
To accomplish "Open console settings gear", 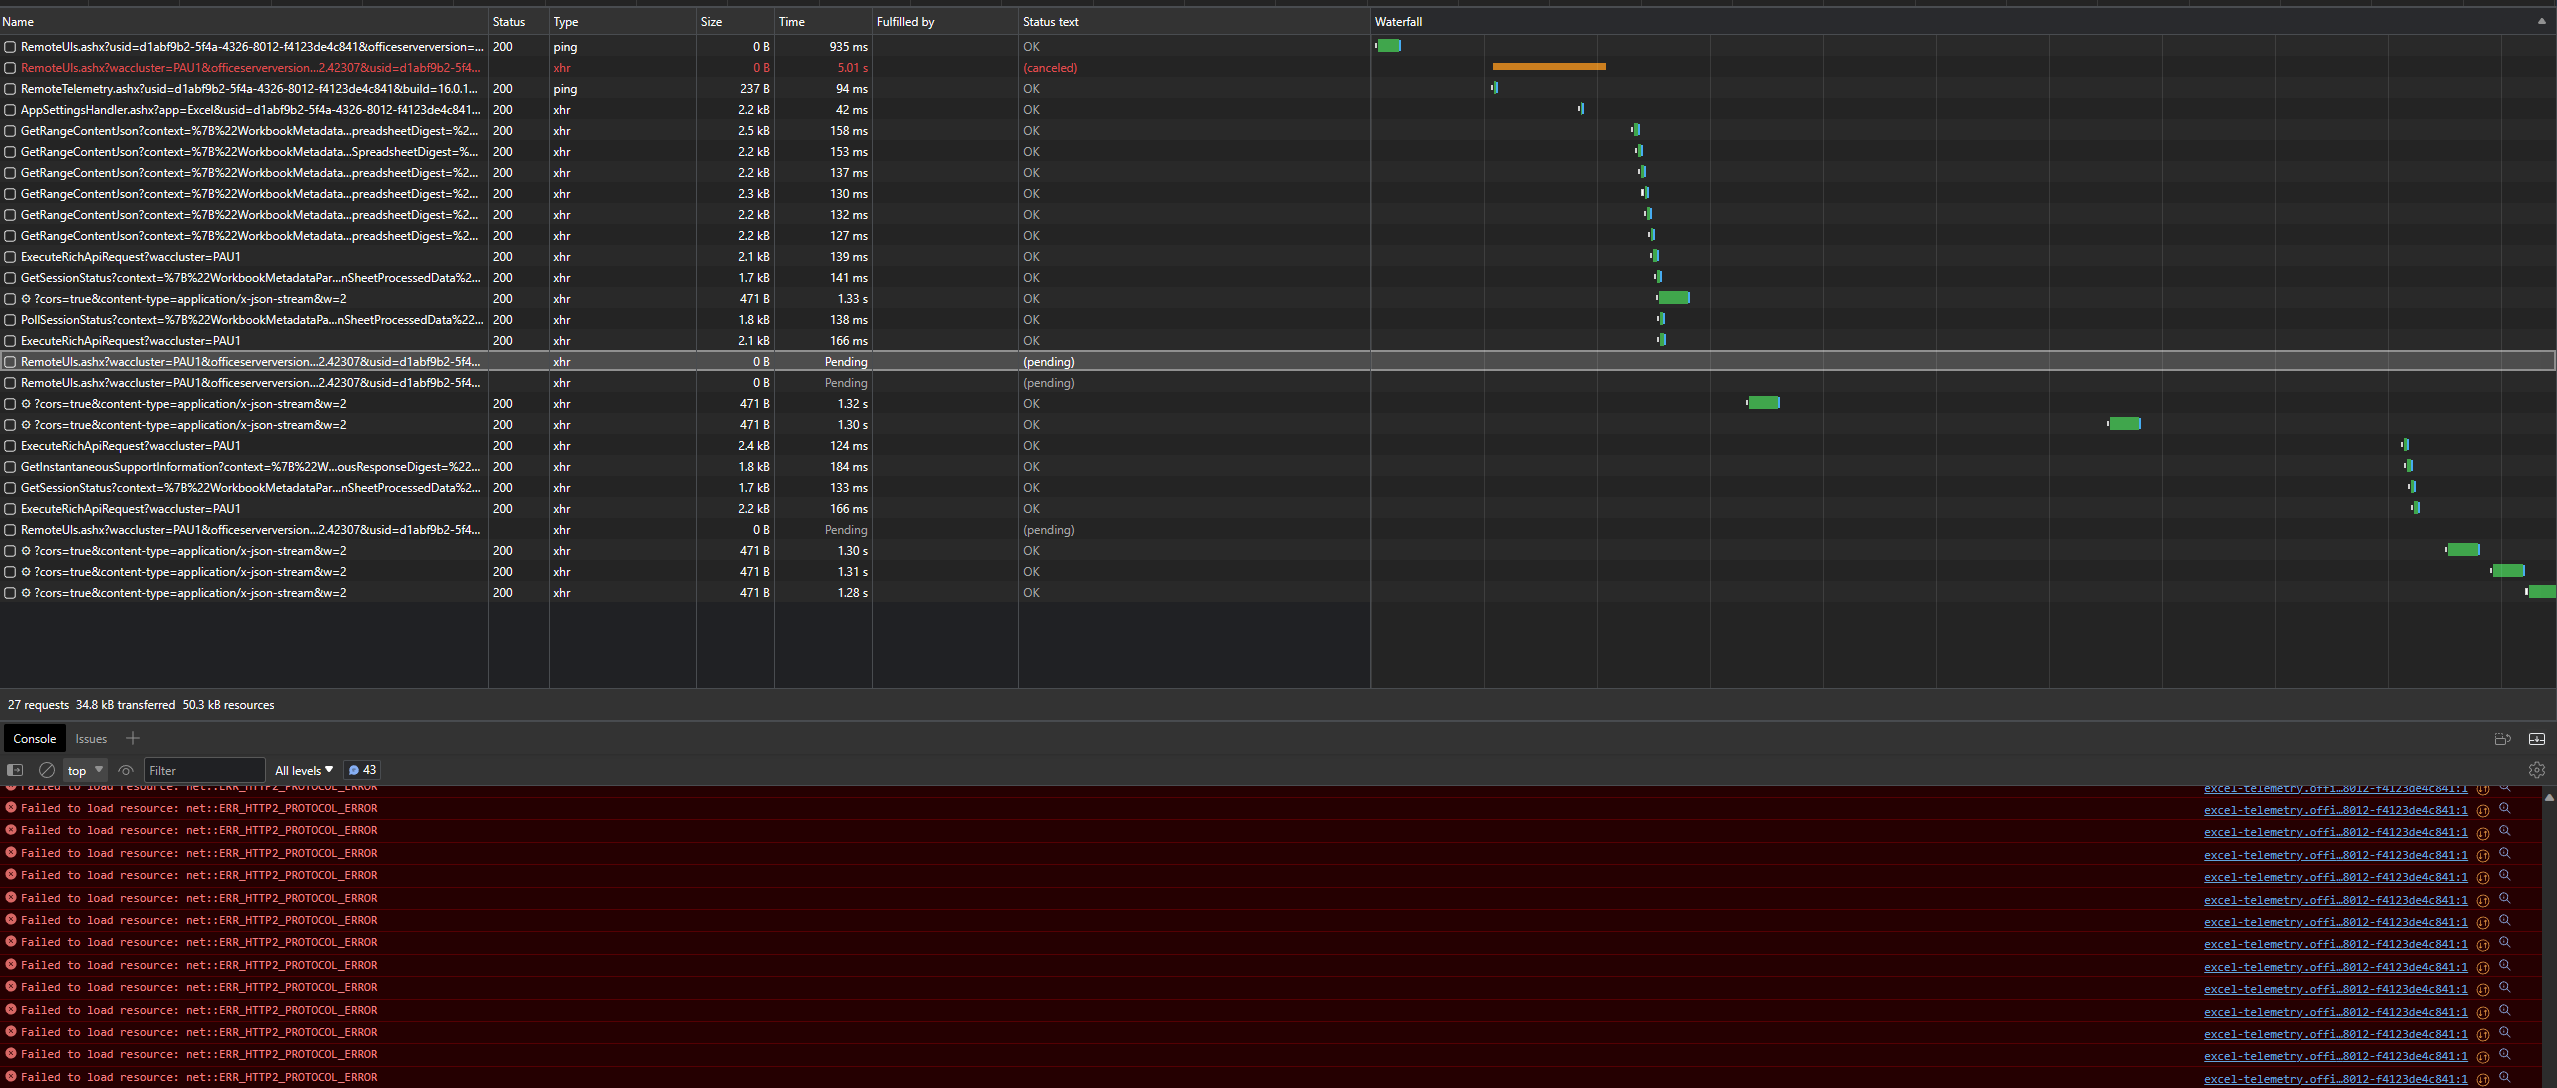I will click(2536, 770).
